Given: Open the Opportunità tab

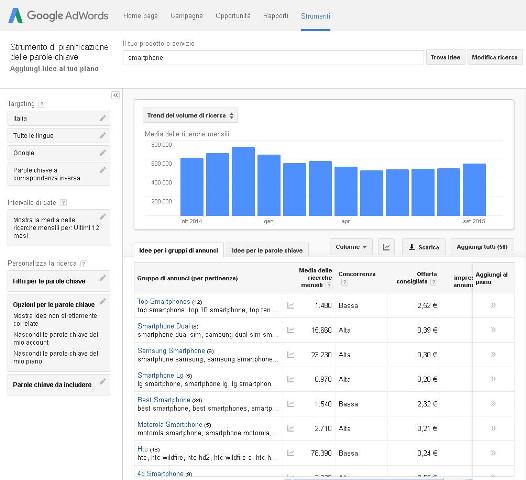Looking at the screenshot, I should point(233,16).
